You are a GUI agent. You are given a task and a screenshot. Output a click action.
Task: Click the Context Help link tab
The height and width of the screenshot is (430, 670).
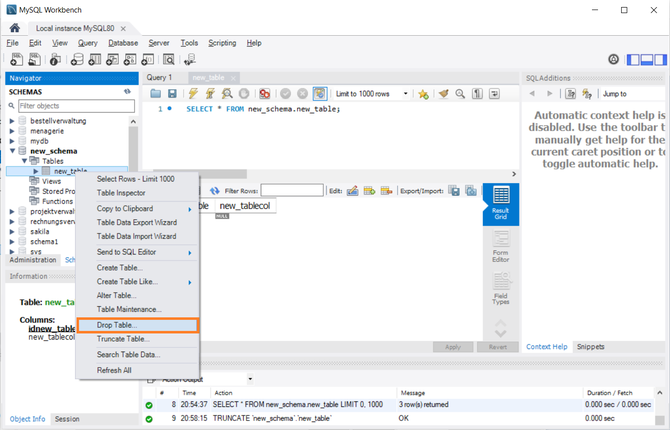click(x=547, y=347)
